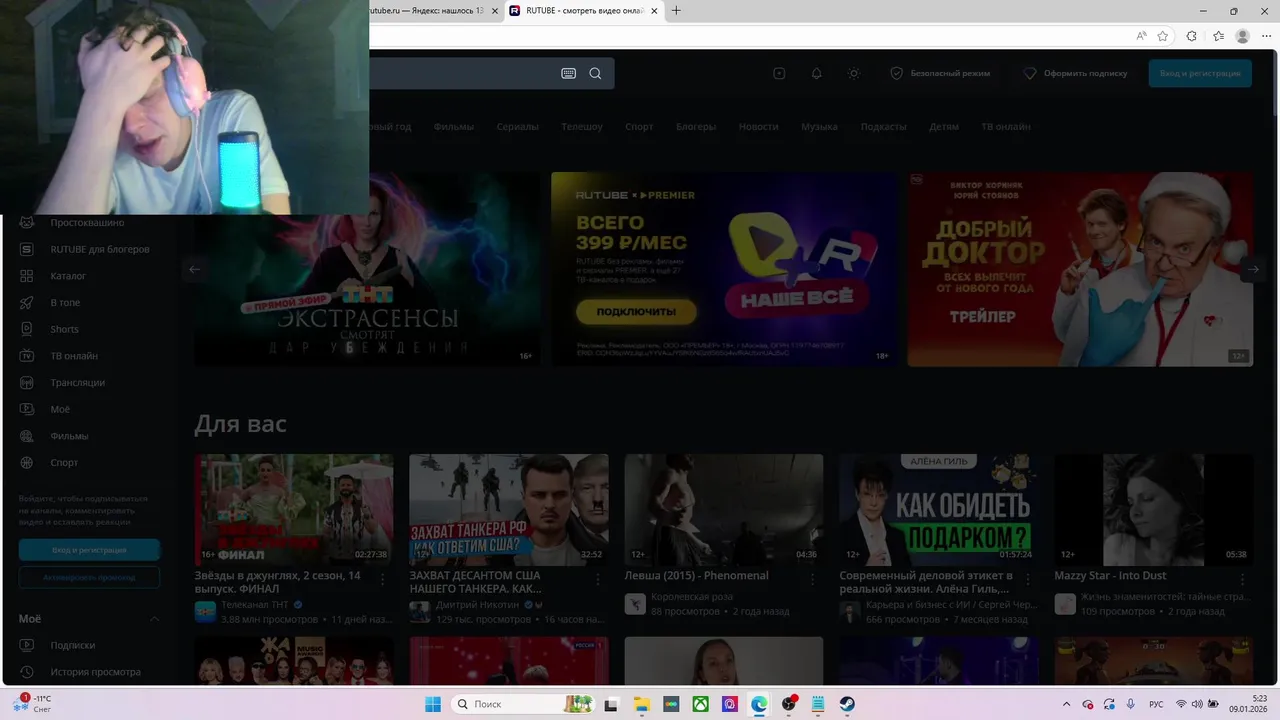Open the notifications bell
1280x720 pixels.
[x=816, y=73]
